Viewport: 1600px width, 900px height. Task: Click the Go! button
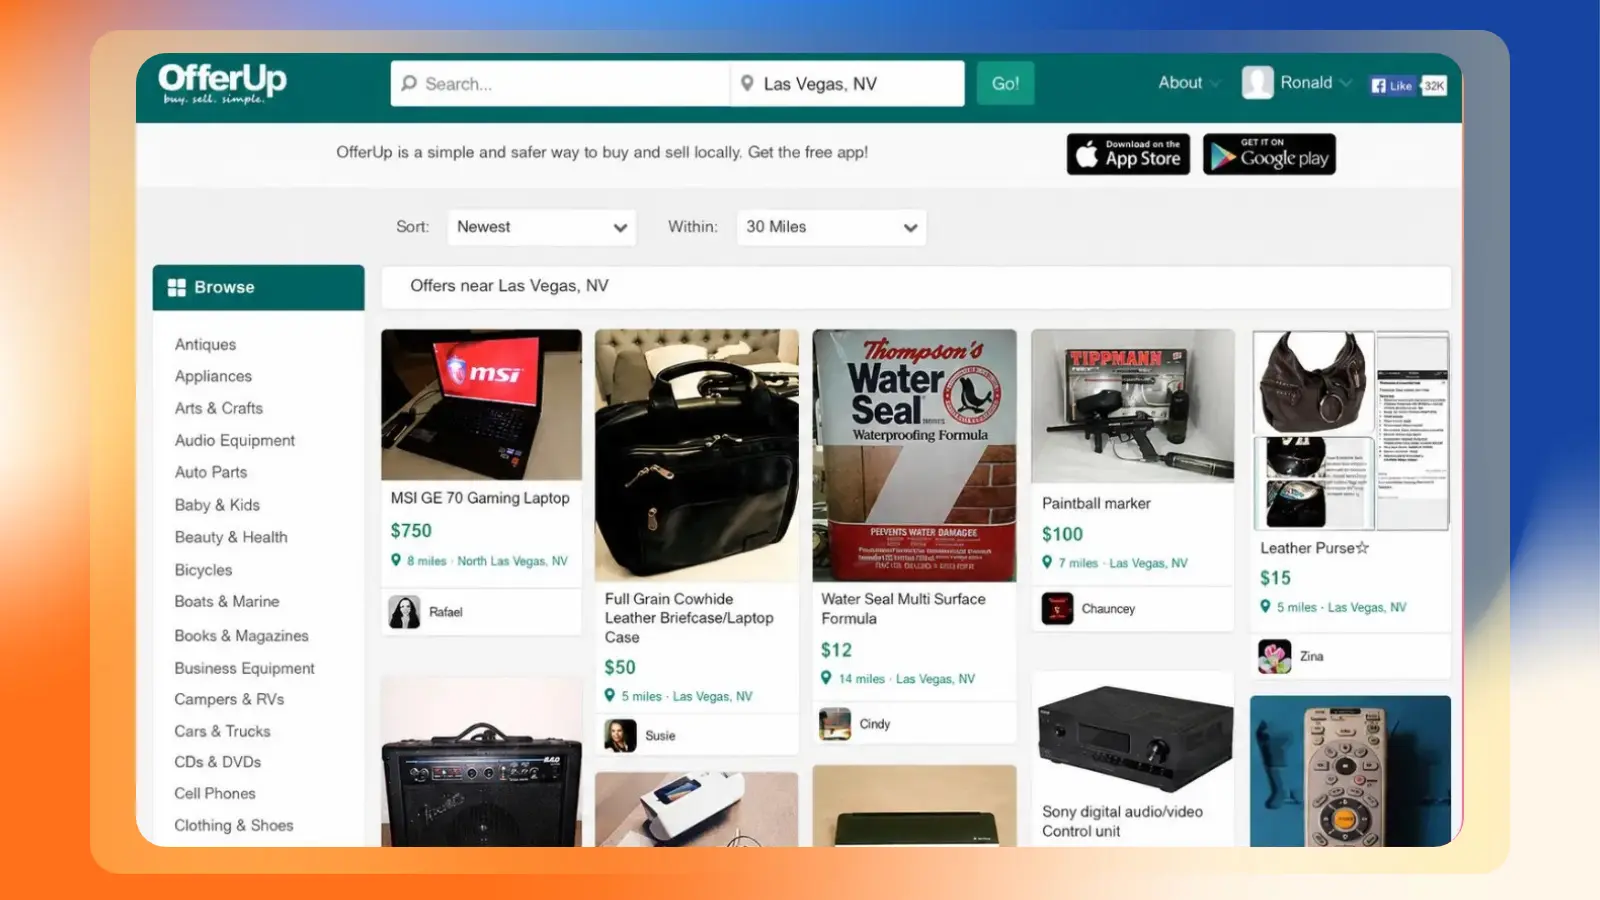tap(1005, 83)
